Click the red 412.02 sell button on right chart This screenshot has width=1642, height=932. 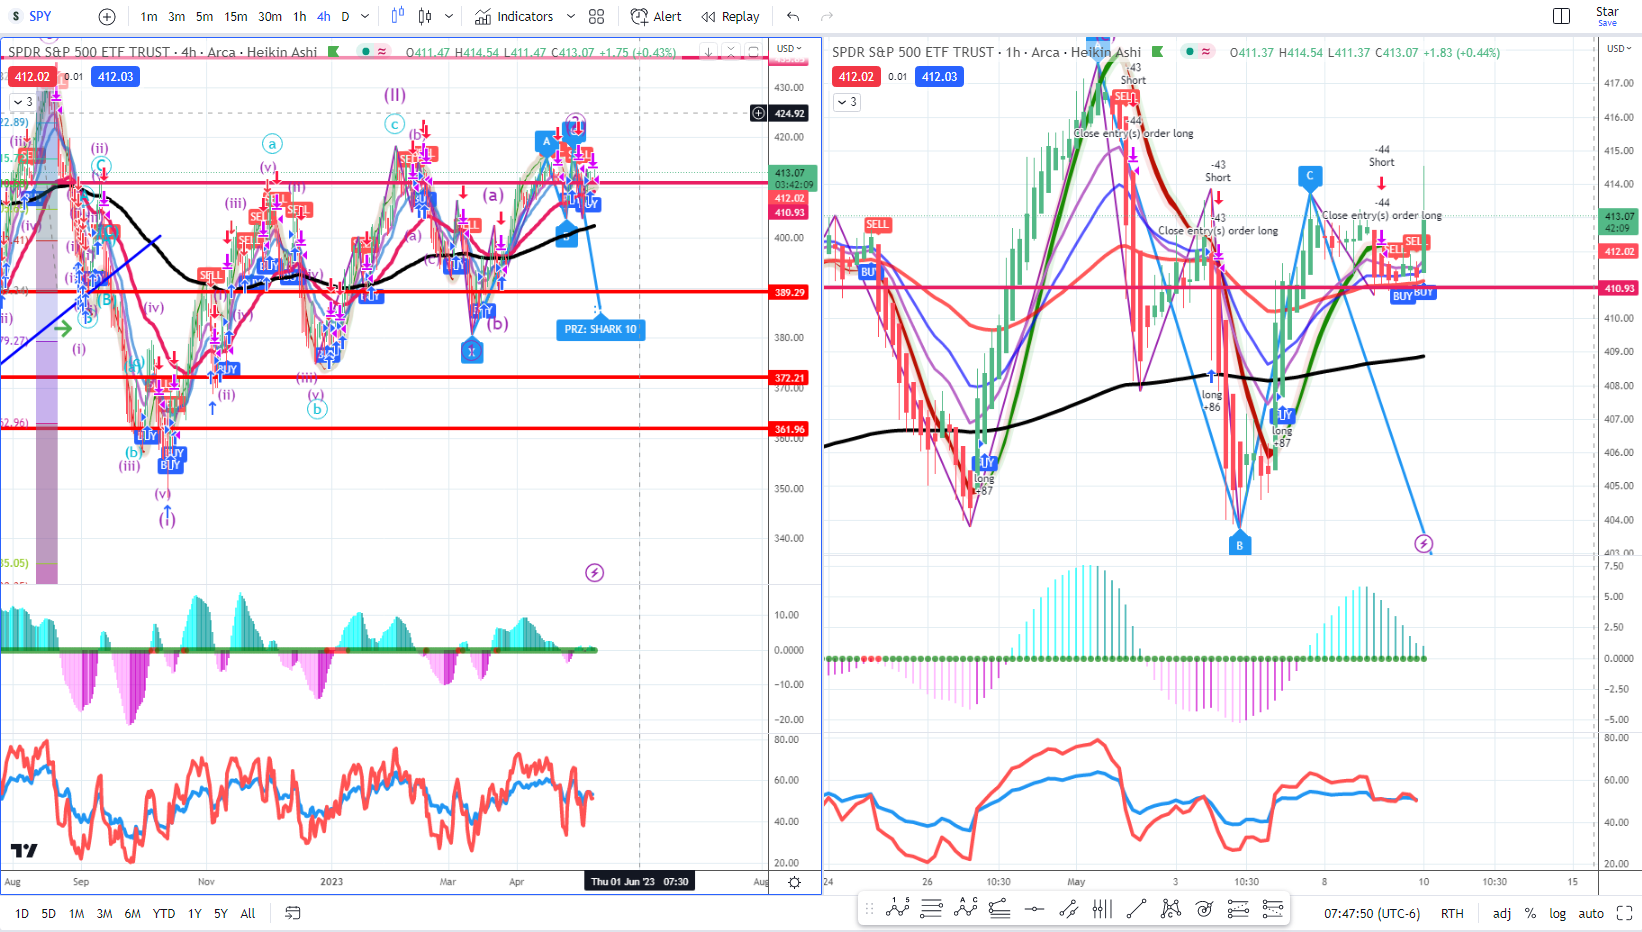856,77
